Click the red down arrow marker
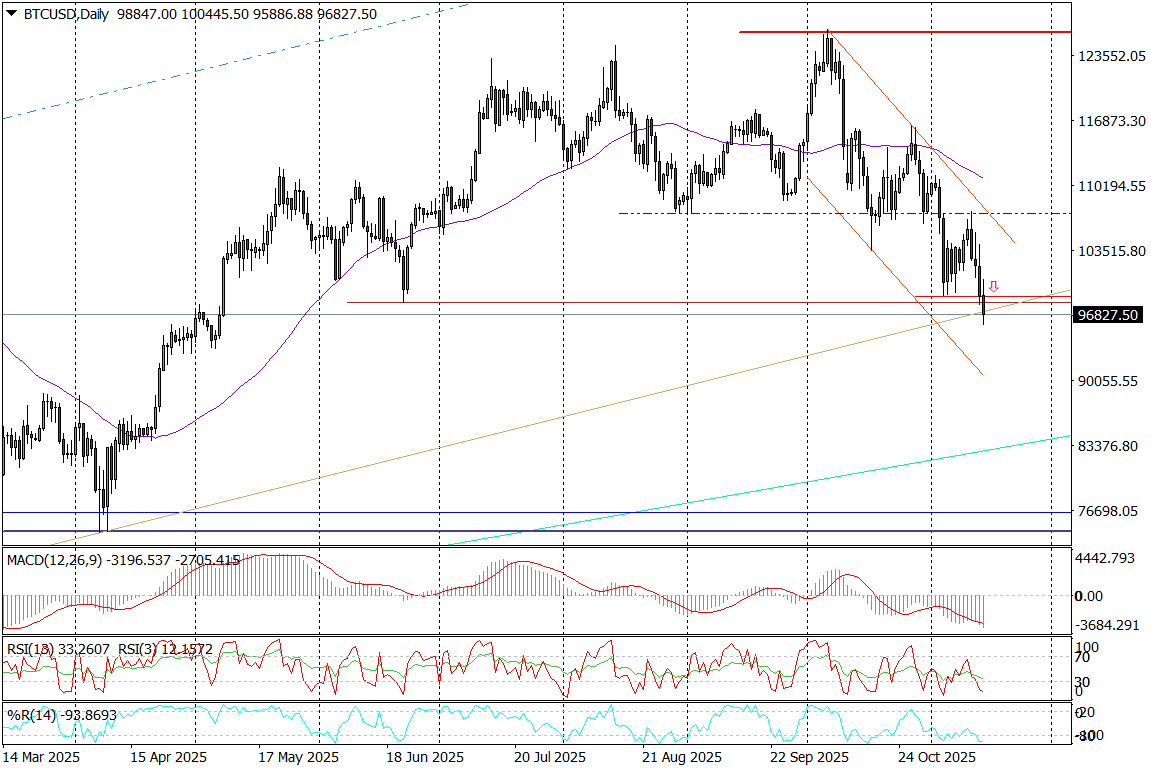The image size is (1151, 771). coord(993,287)
